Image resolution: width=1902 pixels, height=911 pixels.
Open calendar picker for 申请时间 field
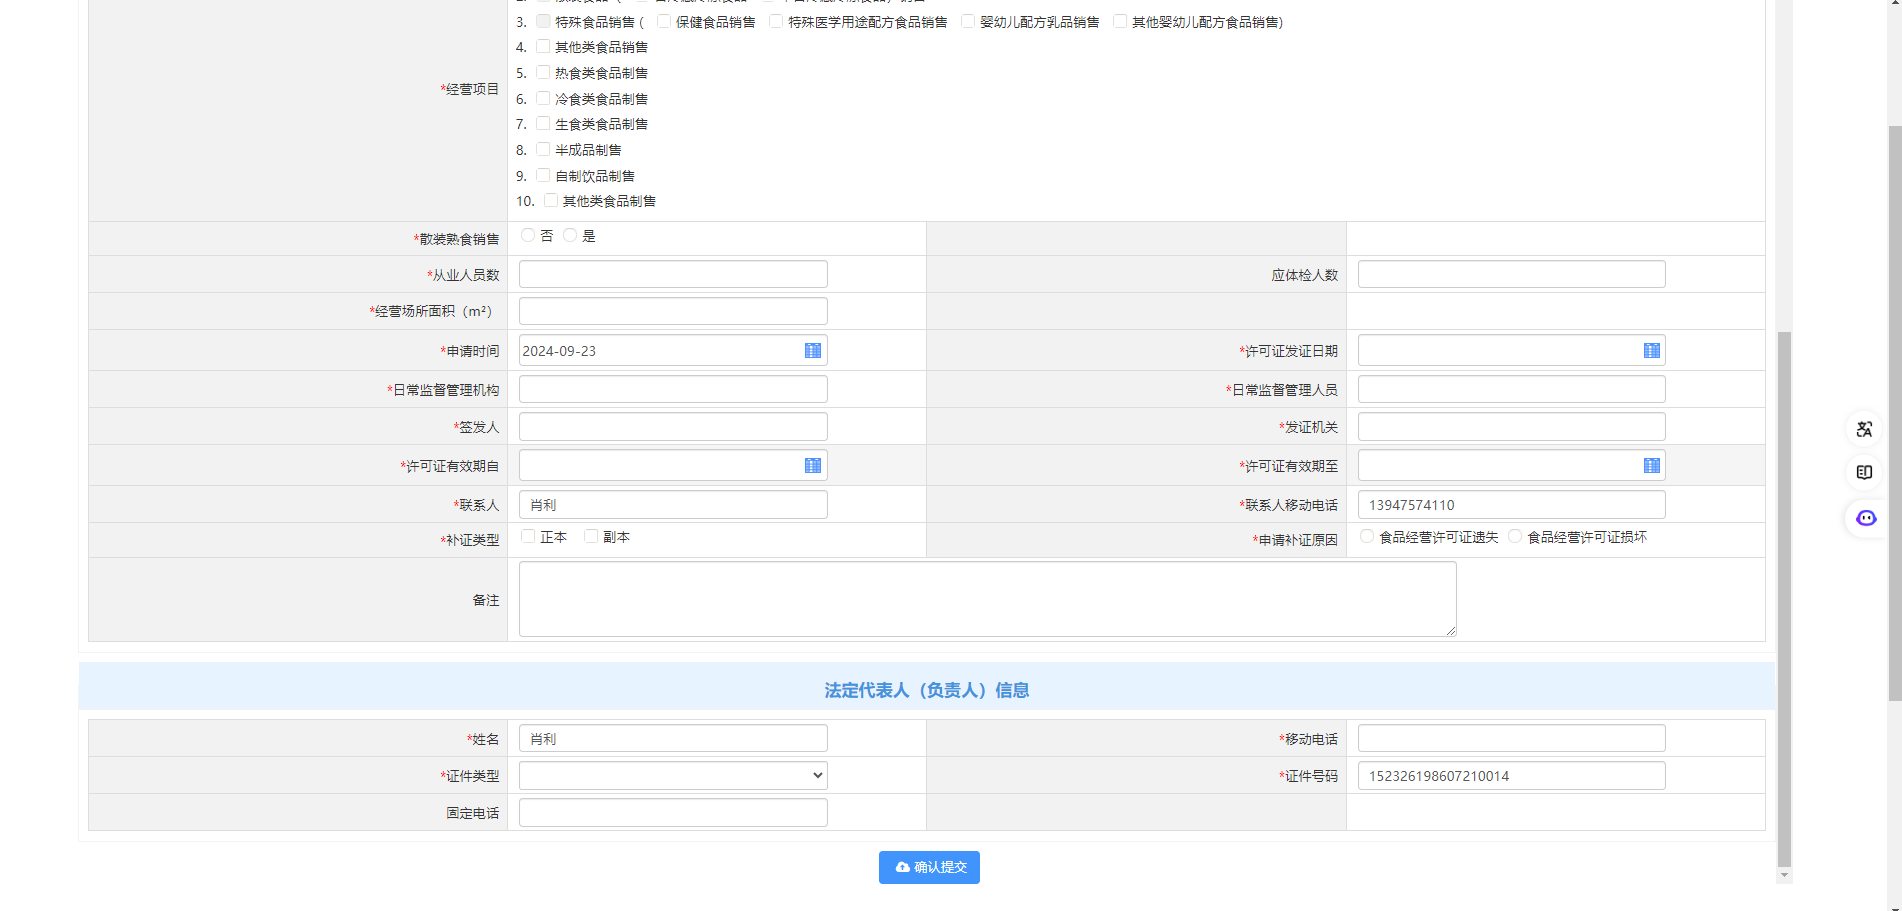(812, 351)
